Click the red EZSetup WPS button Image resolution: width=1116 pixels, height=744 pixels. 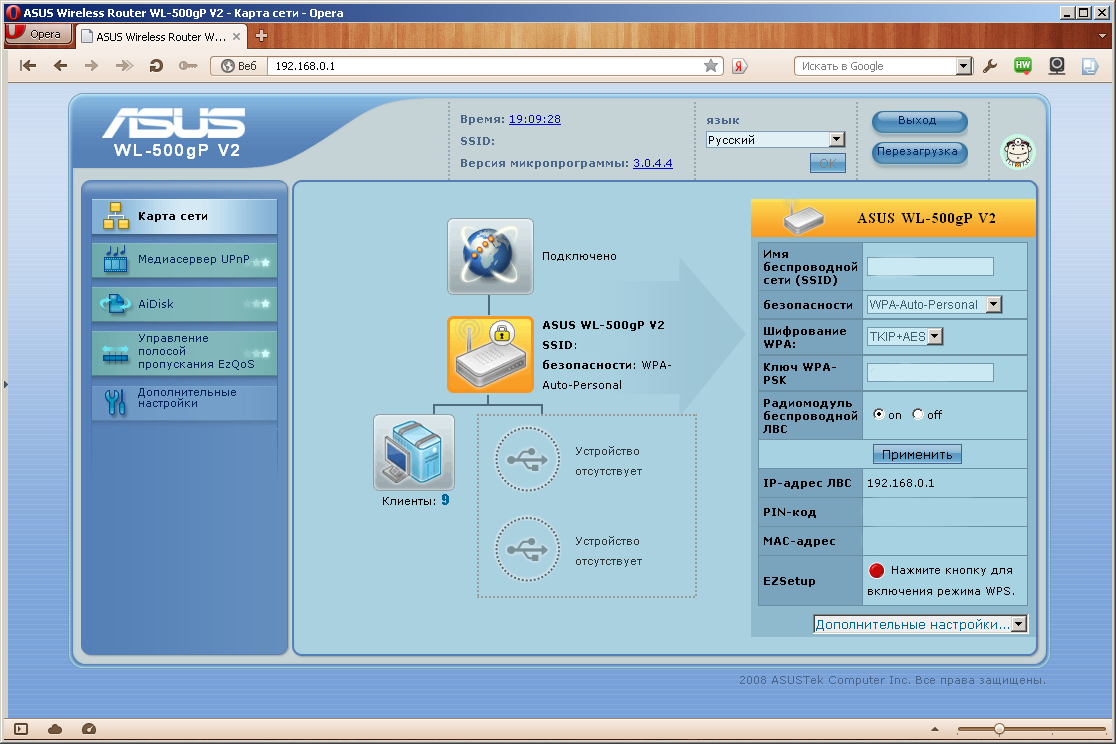click(x=877, y=570)
